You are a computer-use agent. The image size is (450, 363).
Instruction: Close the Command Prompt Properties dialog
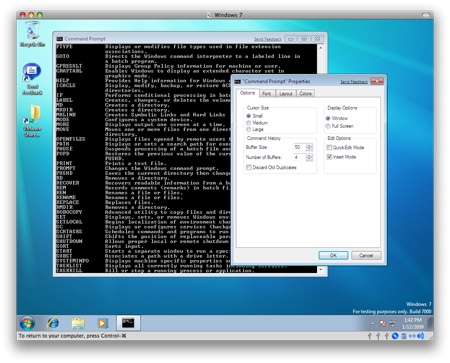point(377,81)
